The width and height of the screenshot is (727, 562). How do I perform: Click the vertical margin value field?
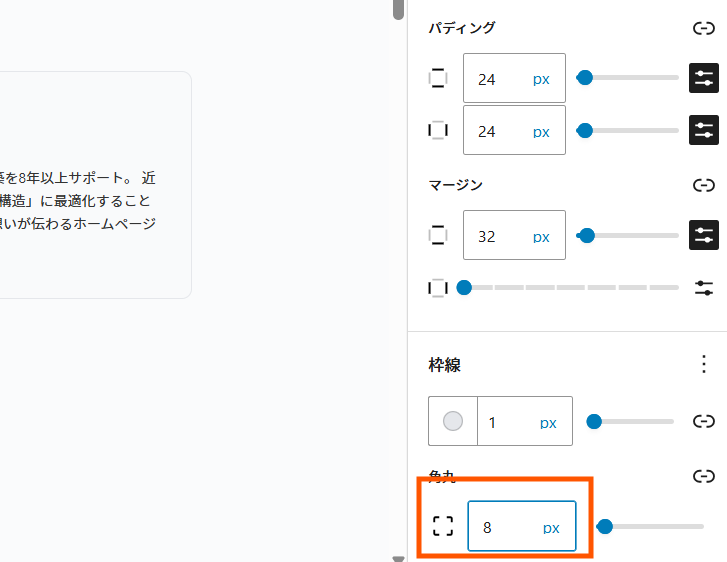pyautogui.click(x=497, y=237)
